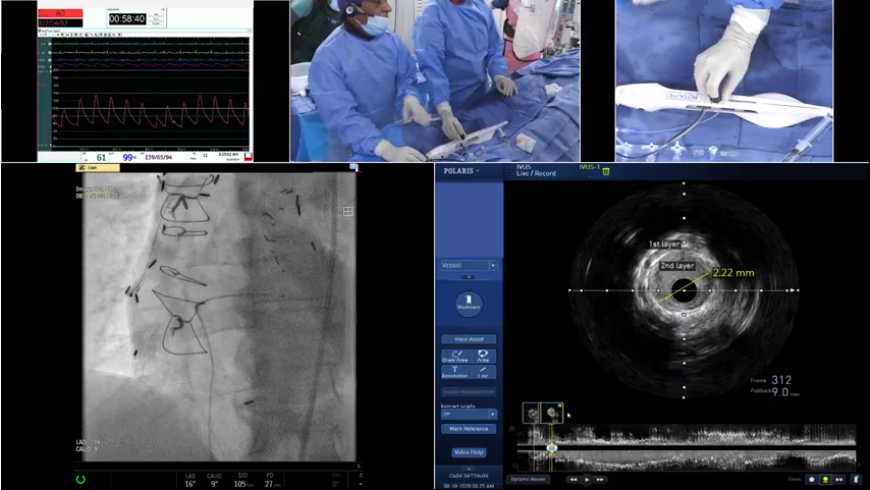The height and width of the screenshot is (490, 870).
Task: Click the red square icon on hemodynamic status bar
Action: point(248,158)
